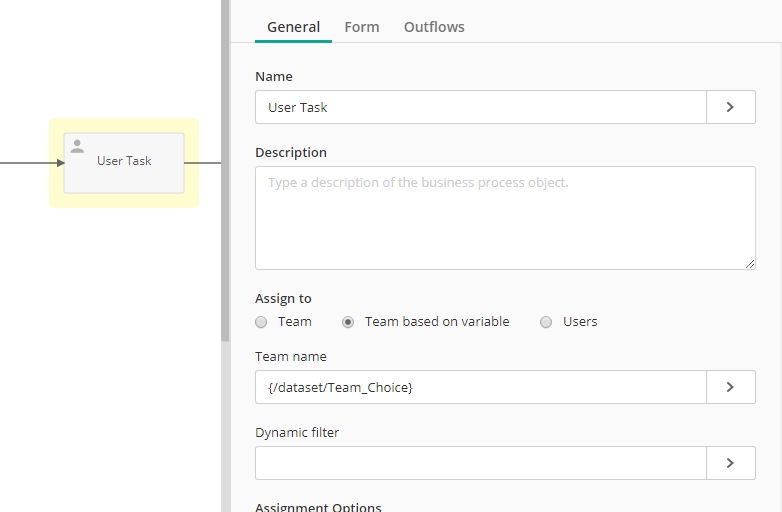
Task: Open the Form tab
Action: pyautogui.click(x=362, y=27)
